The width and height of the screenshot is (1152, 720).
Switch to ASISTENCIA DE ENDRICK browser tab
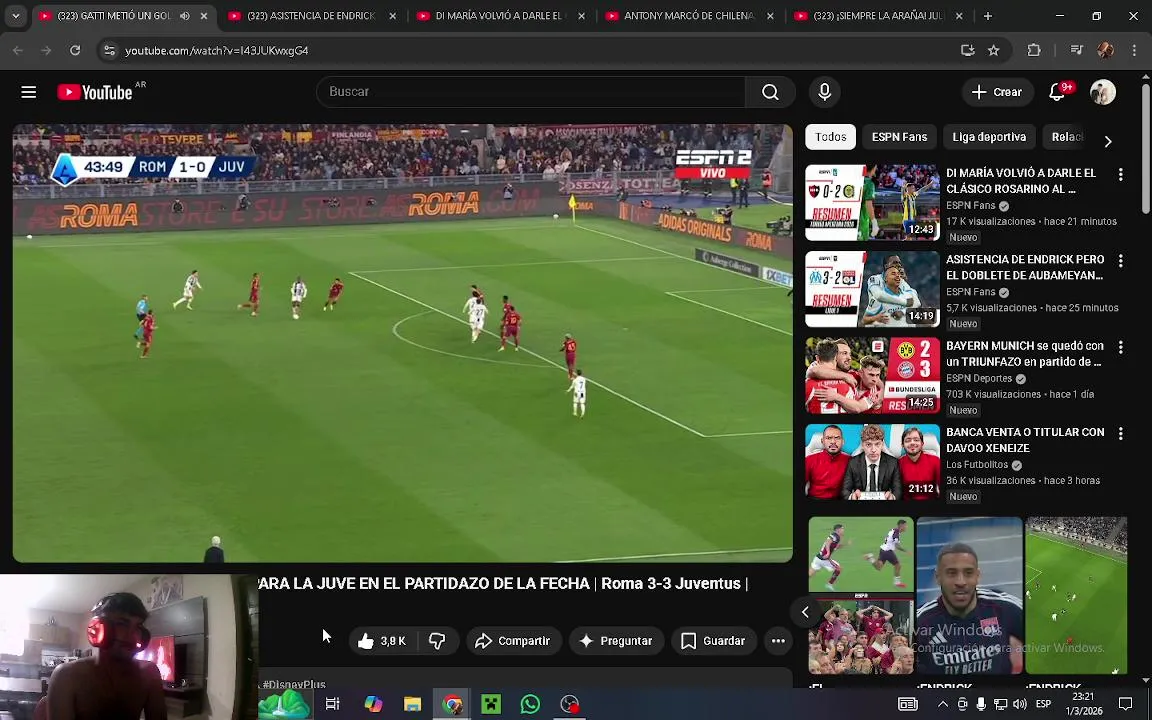click(309, 15)
